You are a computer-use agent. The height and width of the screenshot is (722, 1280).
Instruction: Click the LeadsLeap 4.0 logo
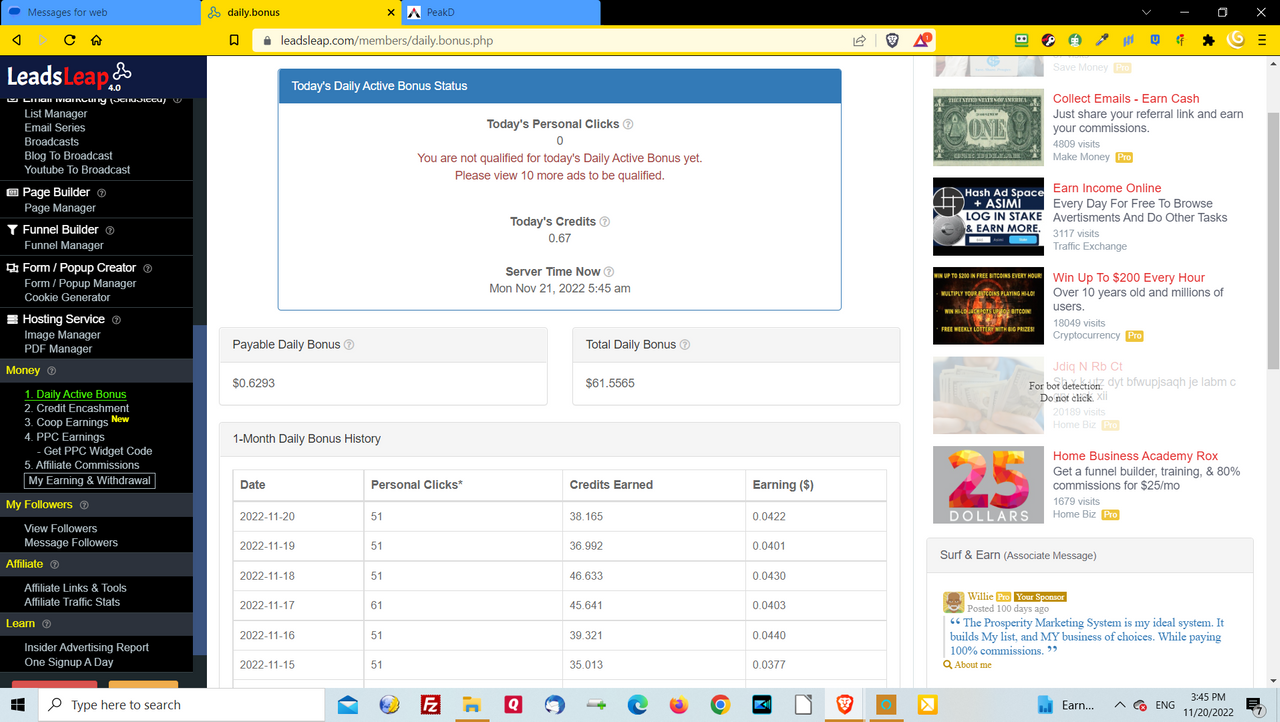69,76
